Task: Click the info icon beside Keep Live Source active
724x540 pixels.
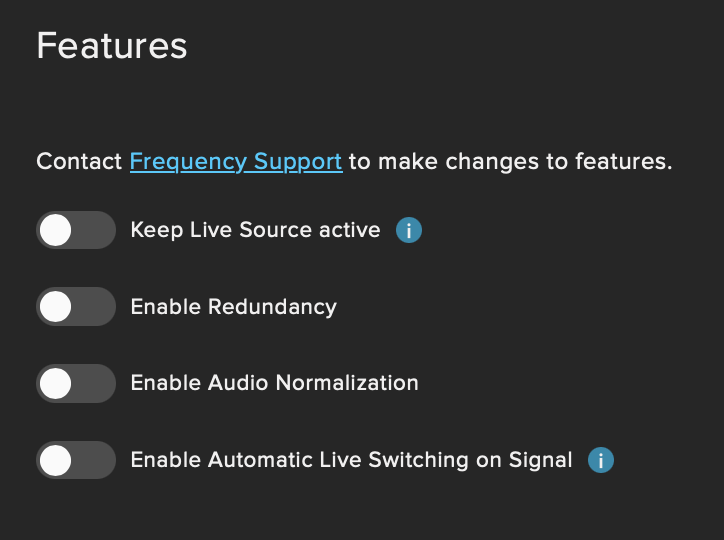Action: [409, 231]
